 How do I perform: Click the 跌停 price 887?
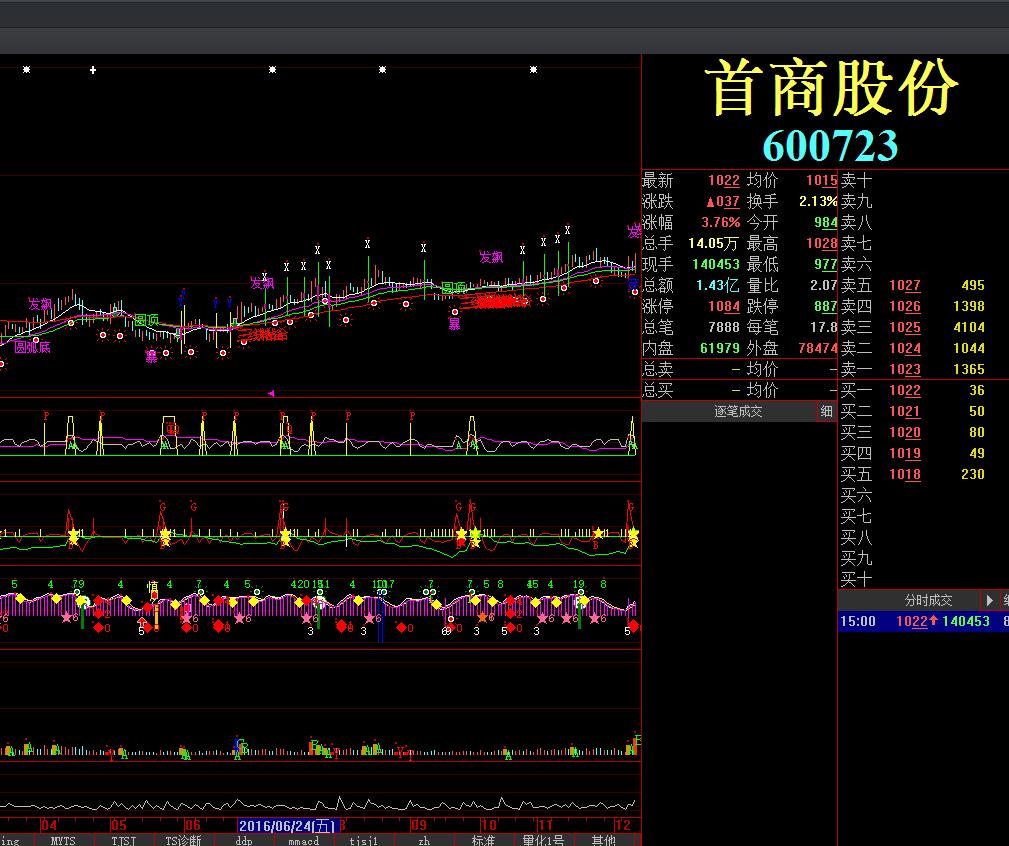pyautogui.click(x=826, y=306)
